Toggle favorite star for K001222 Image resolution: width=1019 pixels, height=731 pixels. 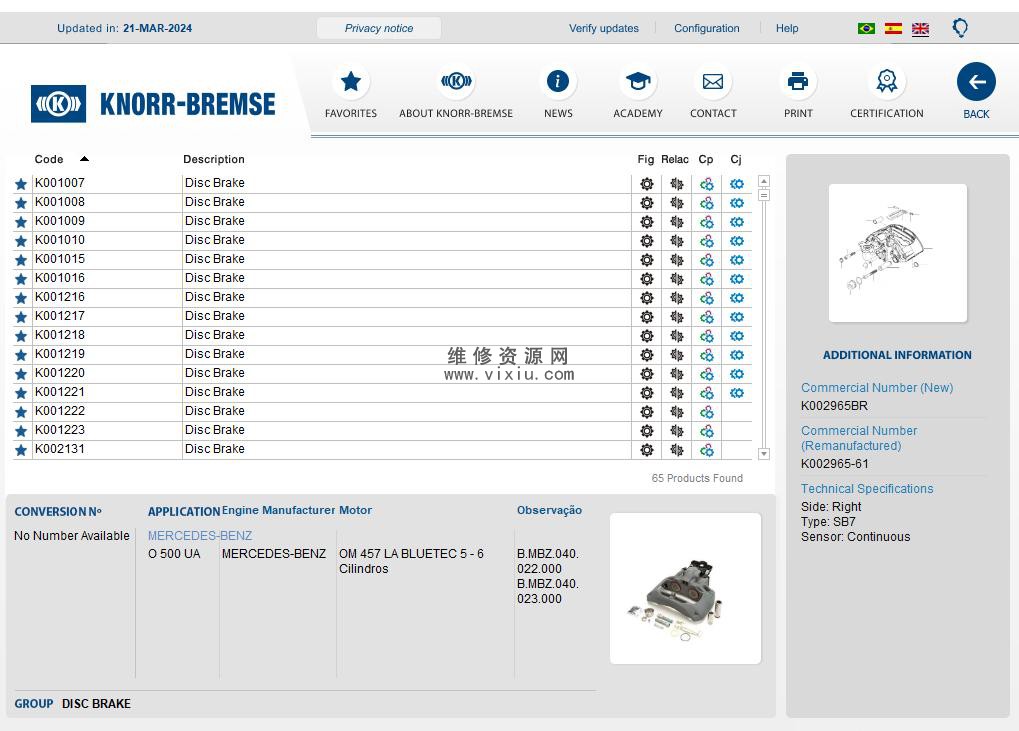pos(21,412)
